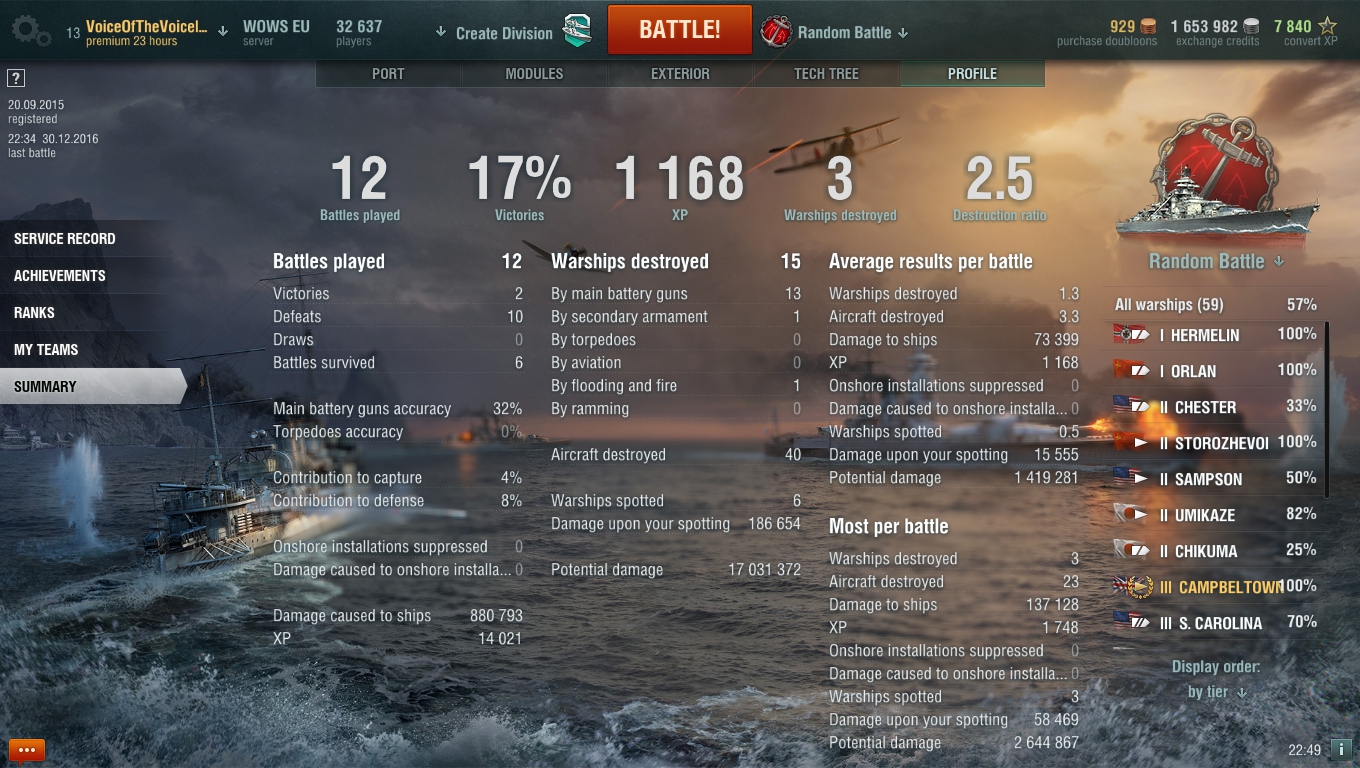
Task: Click the convert XP star icon
Action: (x=1327, y=26)
